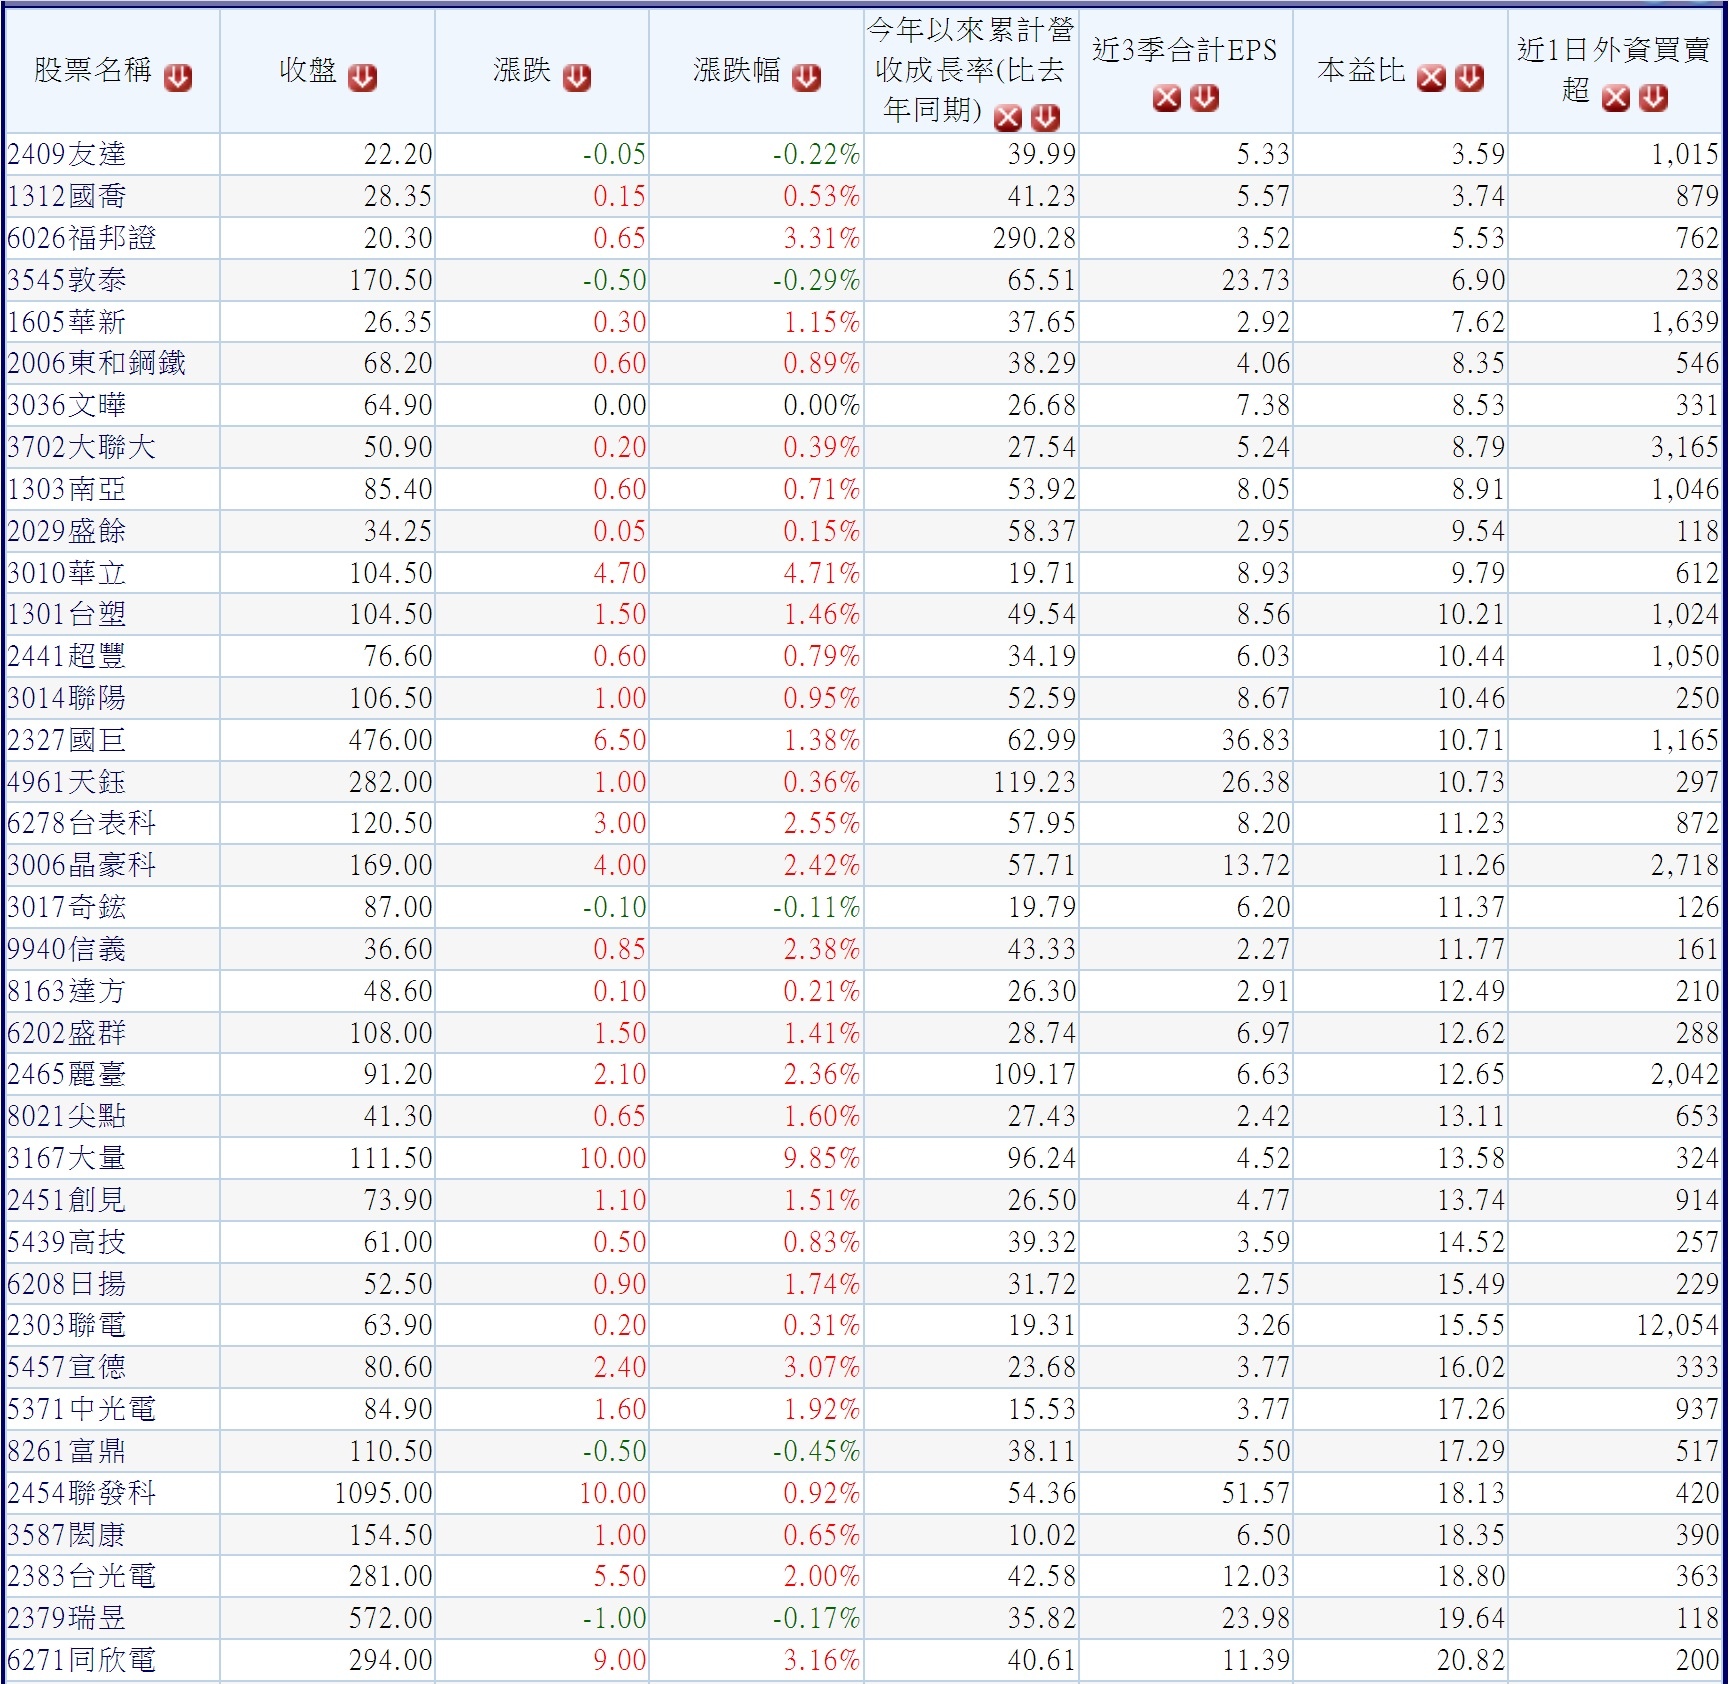This screenshot has height=1684, width=1729.
Task: Open stock 2465麗臺
Action: pos(67,1074)
